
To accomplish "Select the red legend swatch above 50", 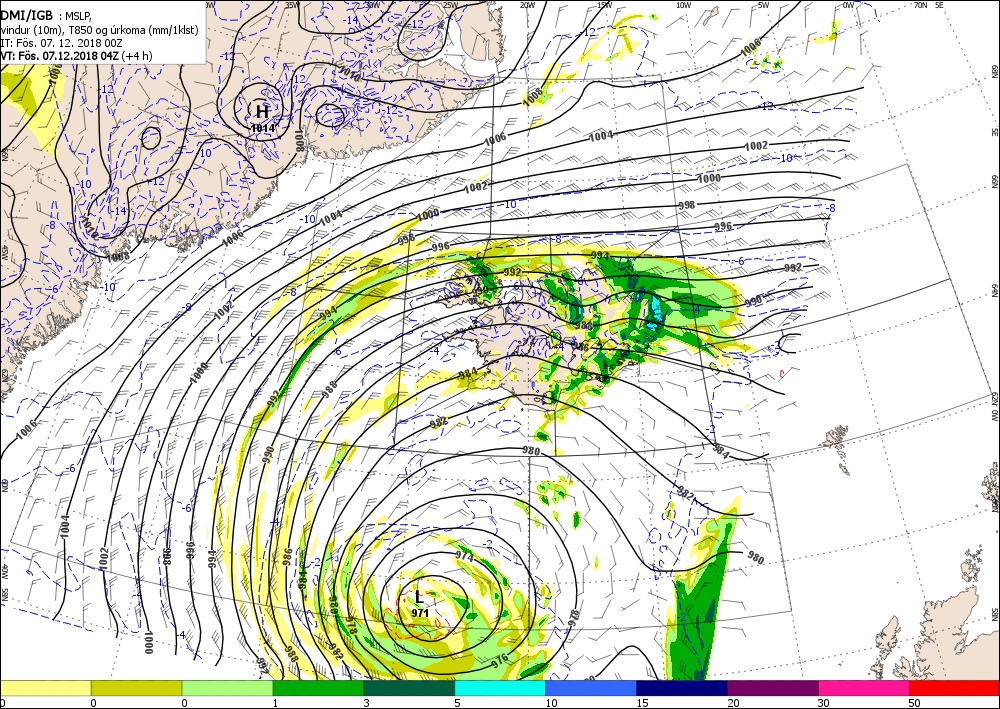I will tap(954, 688).
